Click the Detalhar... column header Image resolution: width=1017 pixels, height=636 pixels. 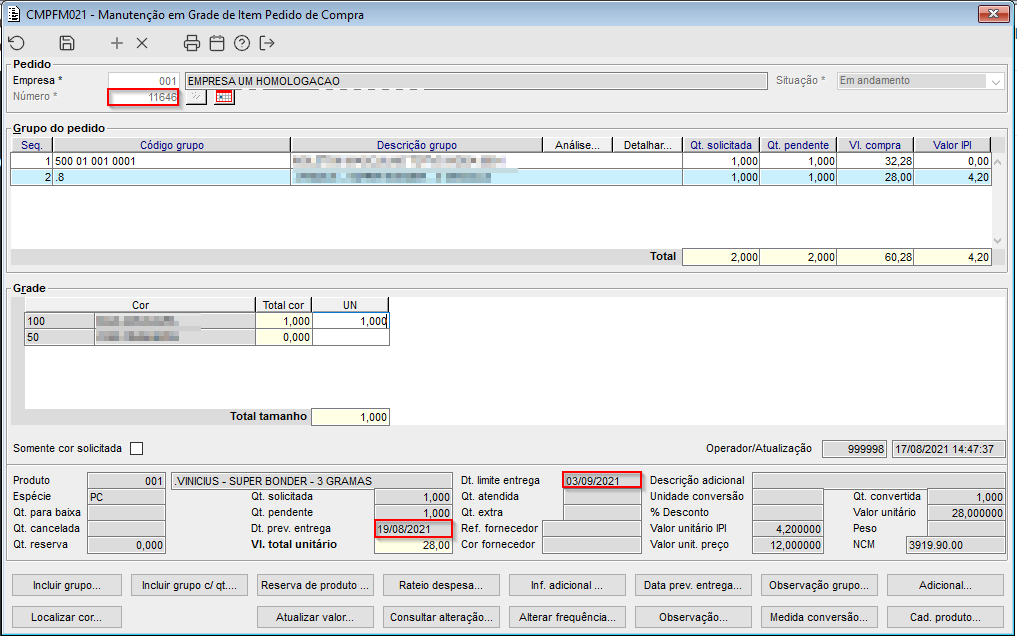click(x=647, y=145)
